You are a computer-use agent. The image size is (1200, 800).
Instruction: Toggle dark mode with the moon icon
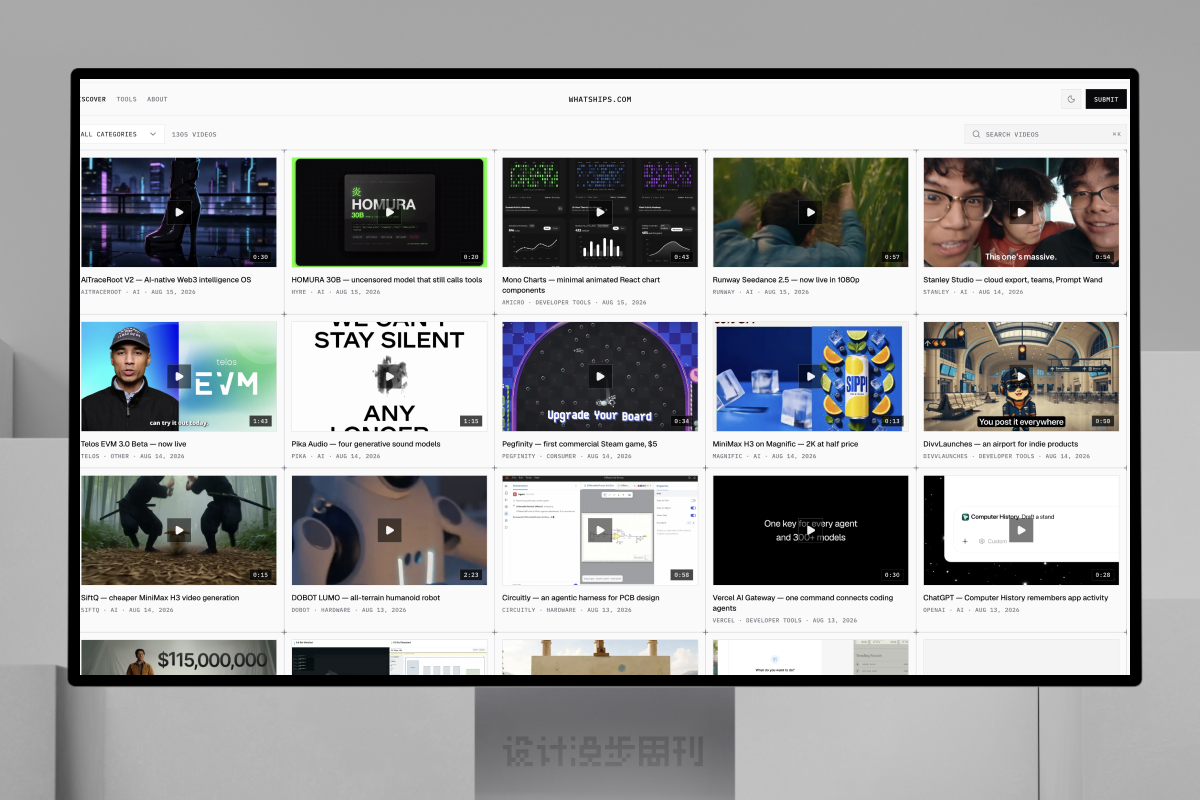[x=1071, y=99]
